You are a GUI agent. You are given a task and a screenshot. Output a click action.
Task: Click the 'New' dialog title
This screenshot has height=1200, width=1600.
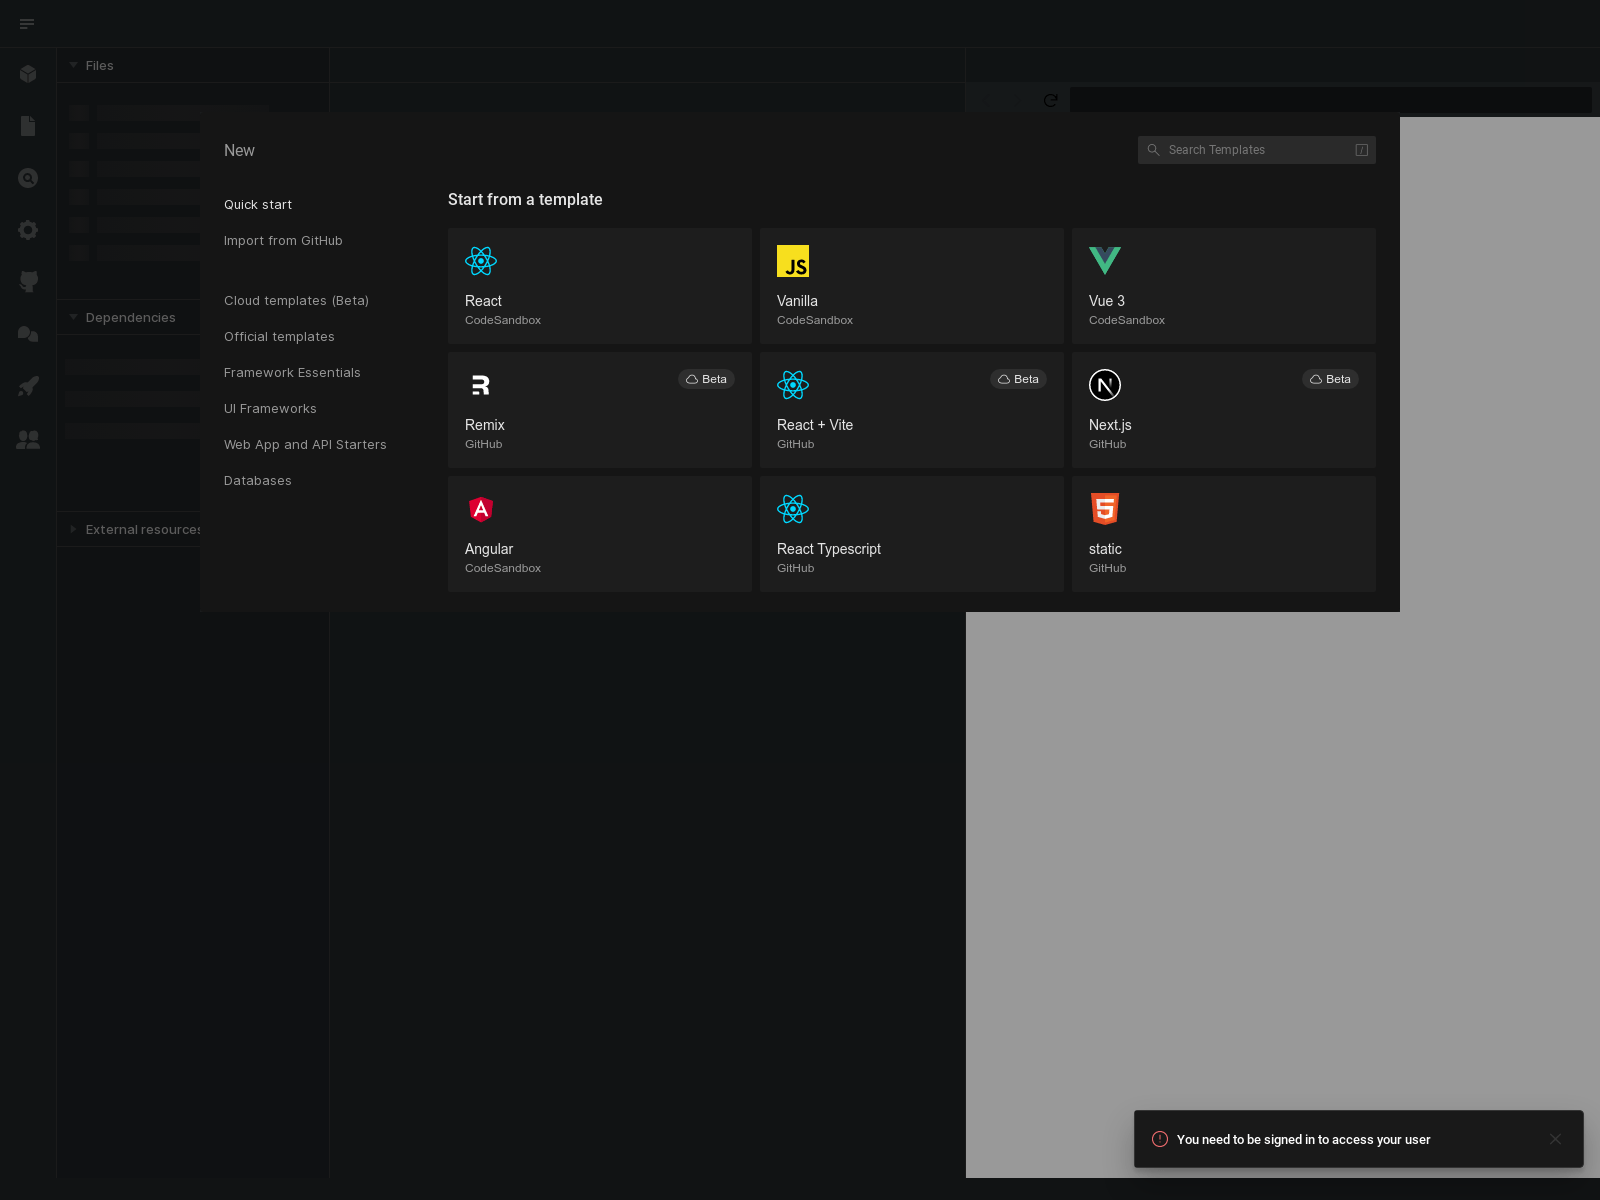tap(239, 150)
